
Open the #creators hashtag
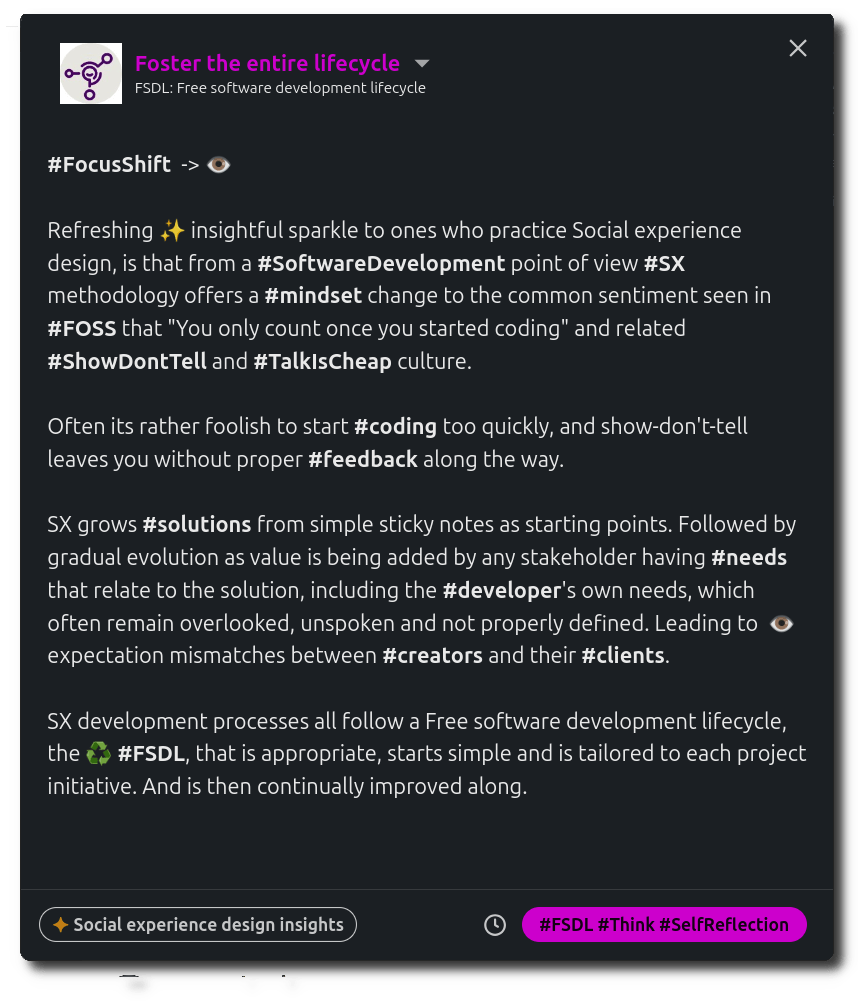(x=433, y=655)
